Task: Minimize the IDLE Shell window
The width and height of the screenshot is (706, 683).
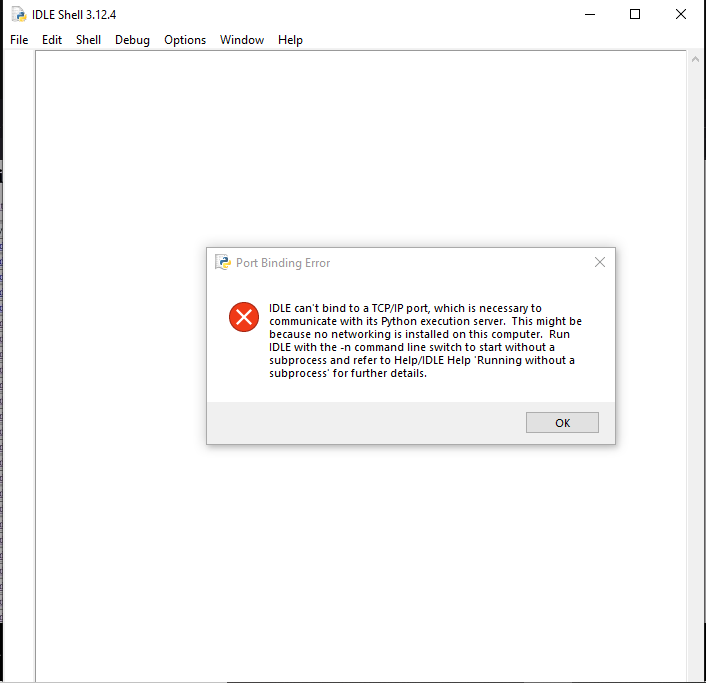Action: click(590, 14)
